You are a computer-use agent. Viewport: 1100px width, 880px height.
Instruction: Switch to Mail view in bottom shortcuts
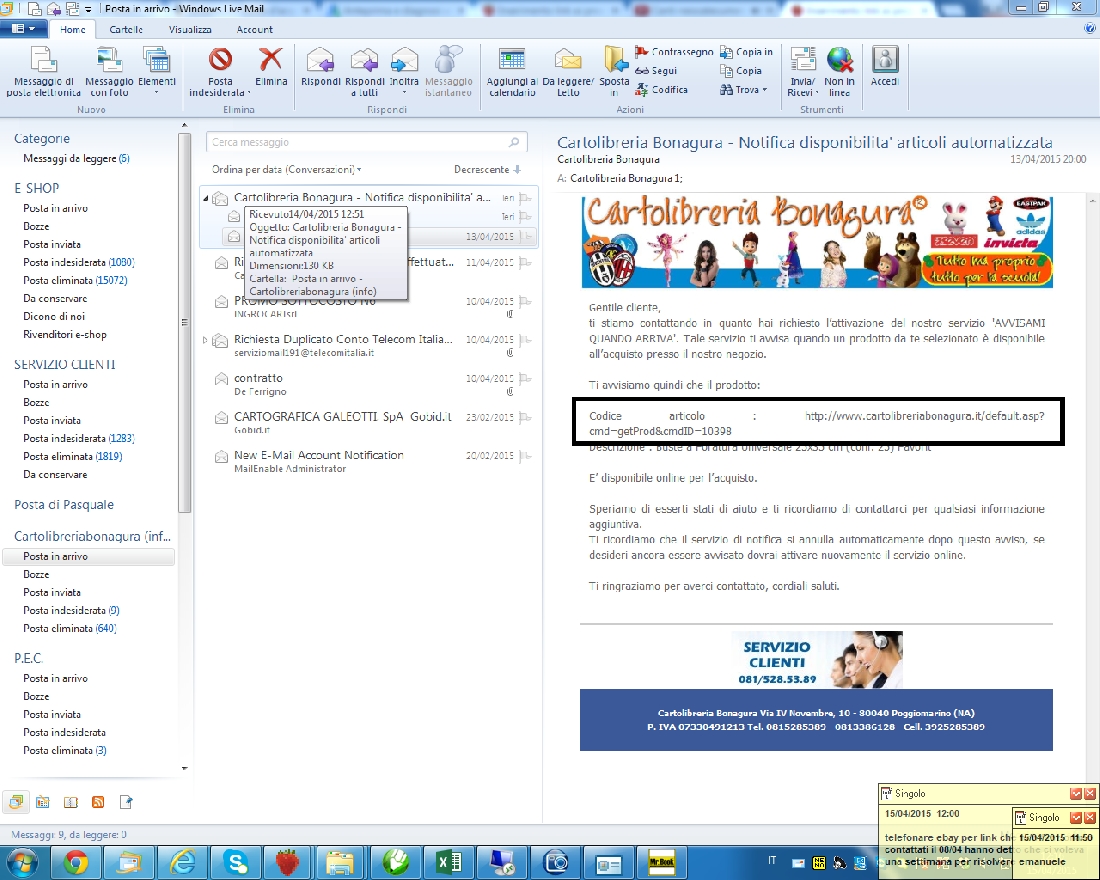tap(15, 801)
